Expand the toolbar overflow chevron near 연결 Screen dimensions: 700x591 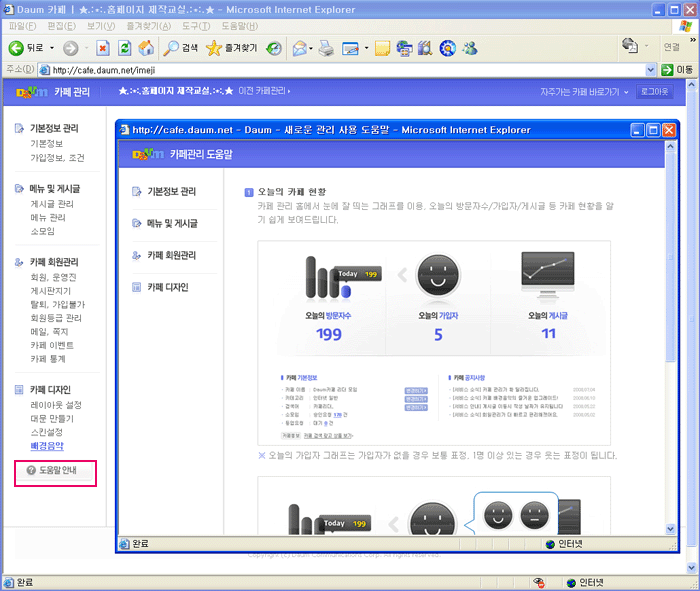tap(693, 40)
